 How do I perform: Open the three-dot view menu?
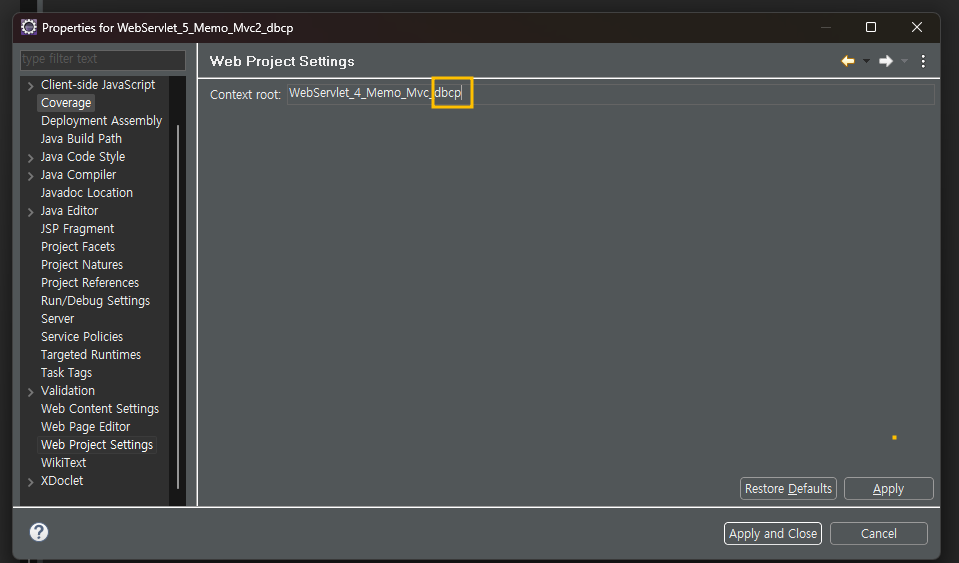[x=923, y=61]
